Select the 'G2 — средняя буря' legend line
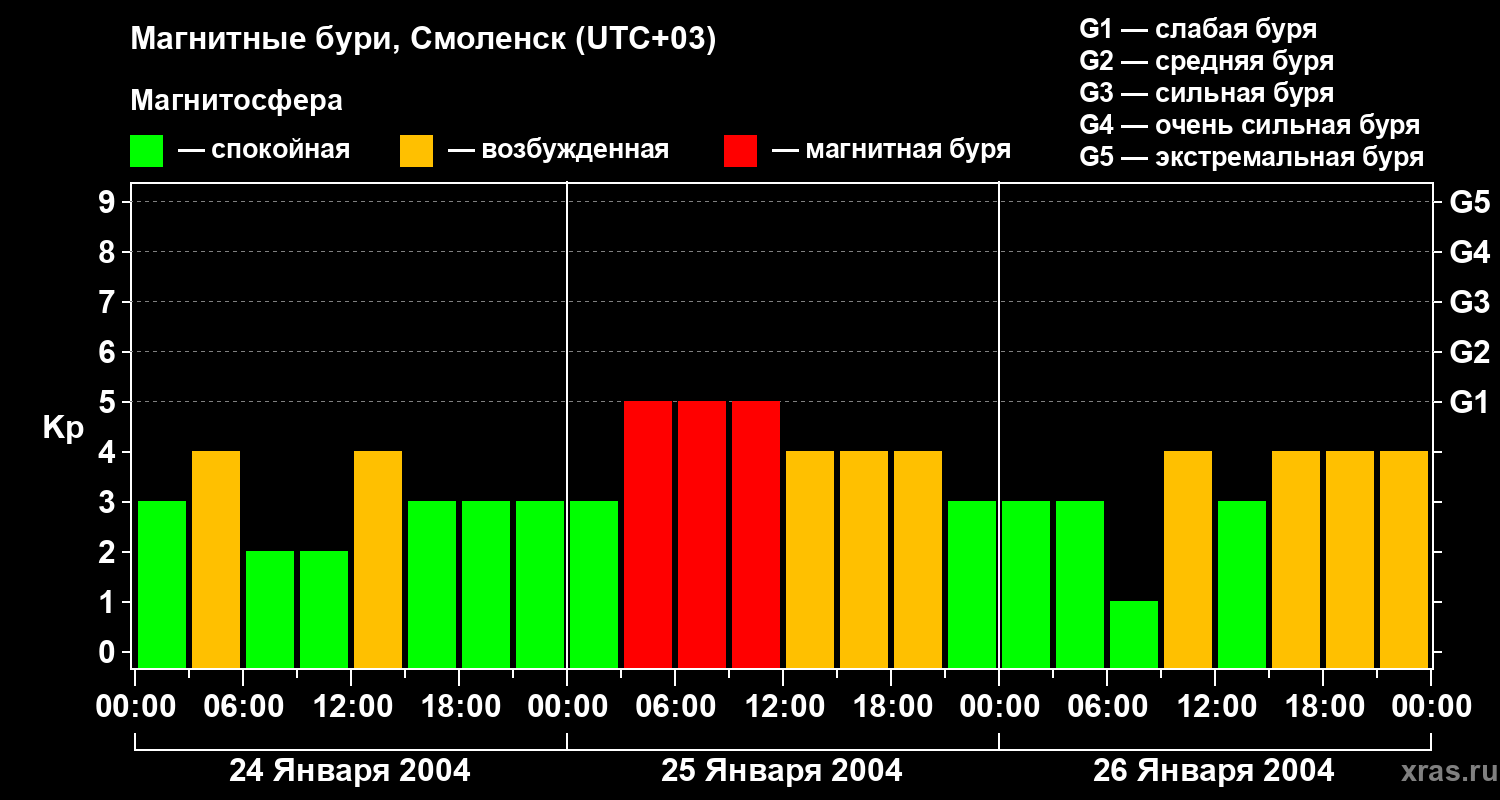This screenshot has width=1500, height=800. (x=1206, y=61)
